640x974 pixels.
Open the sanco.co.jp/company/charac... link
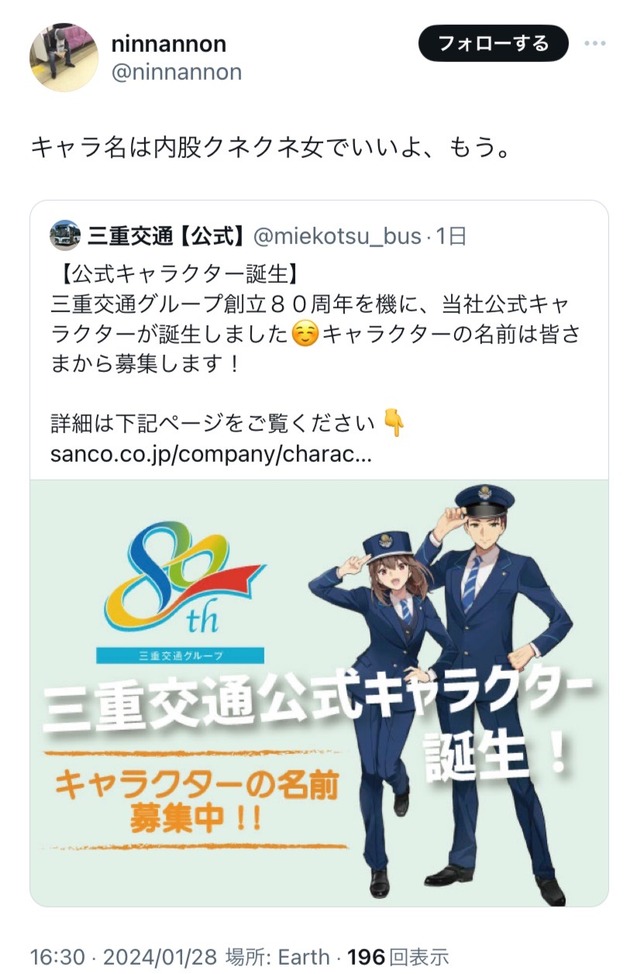pyautogui.click(x=211, y=454)
